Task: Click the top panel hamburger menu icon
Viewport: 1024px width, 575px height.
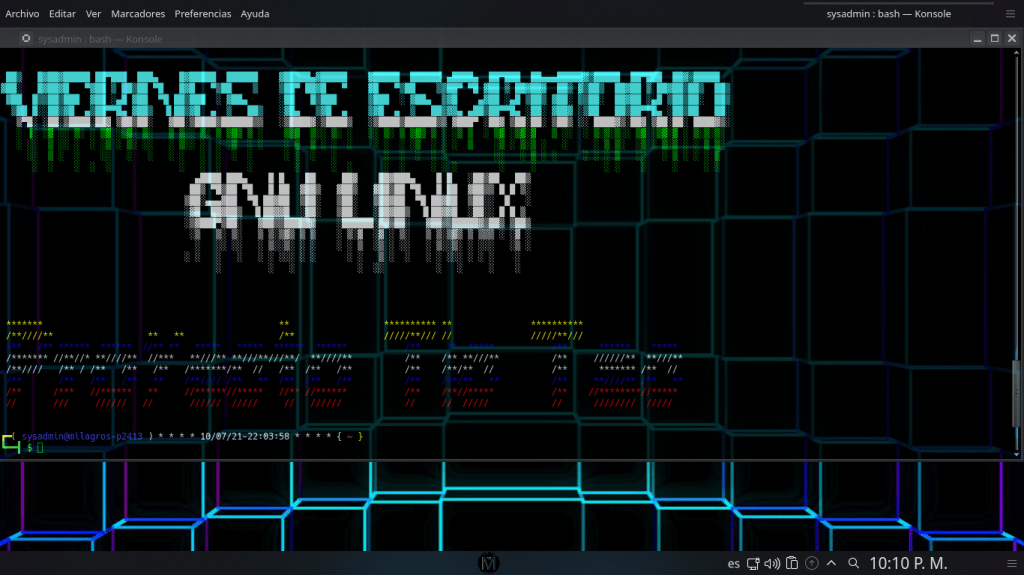Action: [x=1010, y=14]
